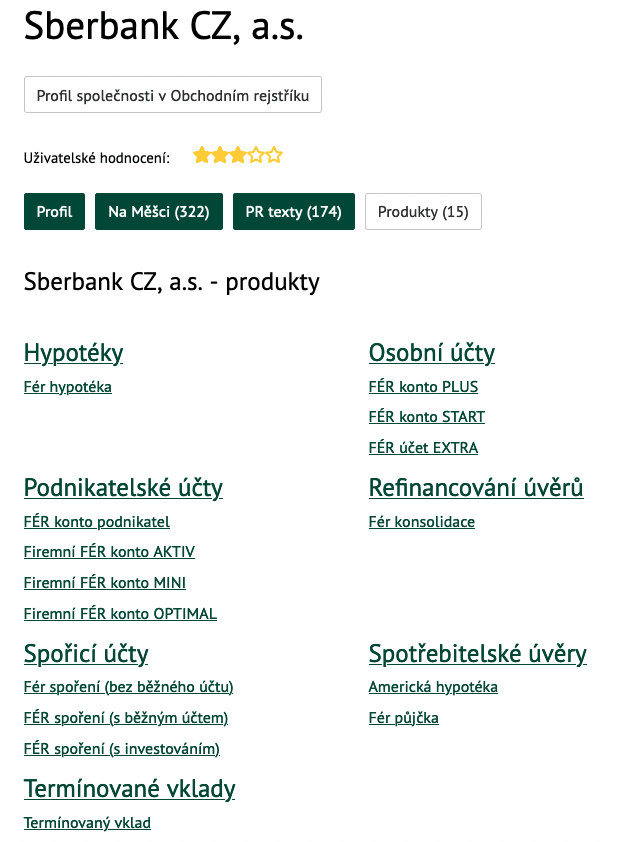Select the PR texty (174) tab

click(x=294, y=212)
